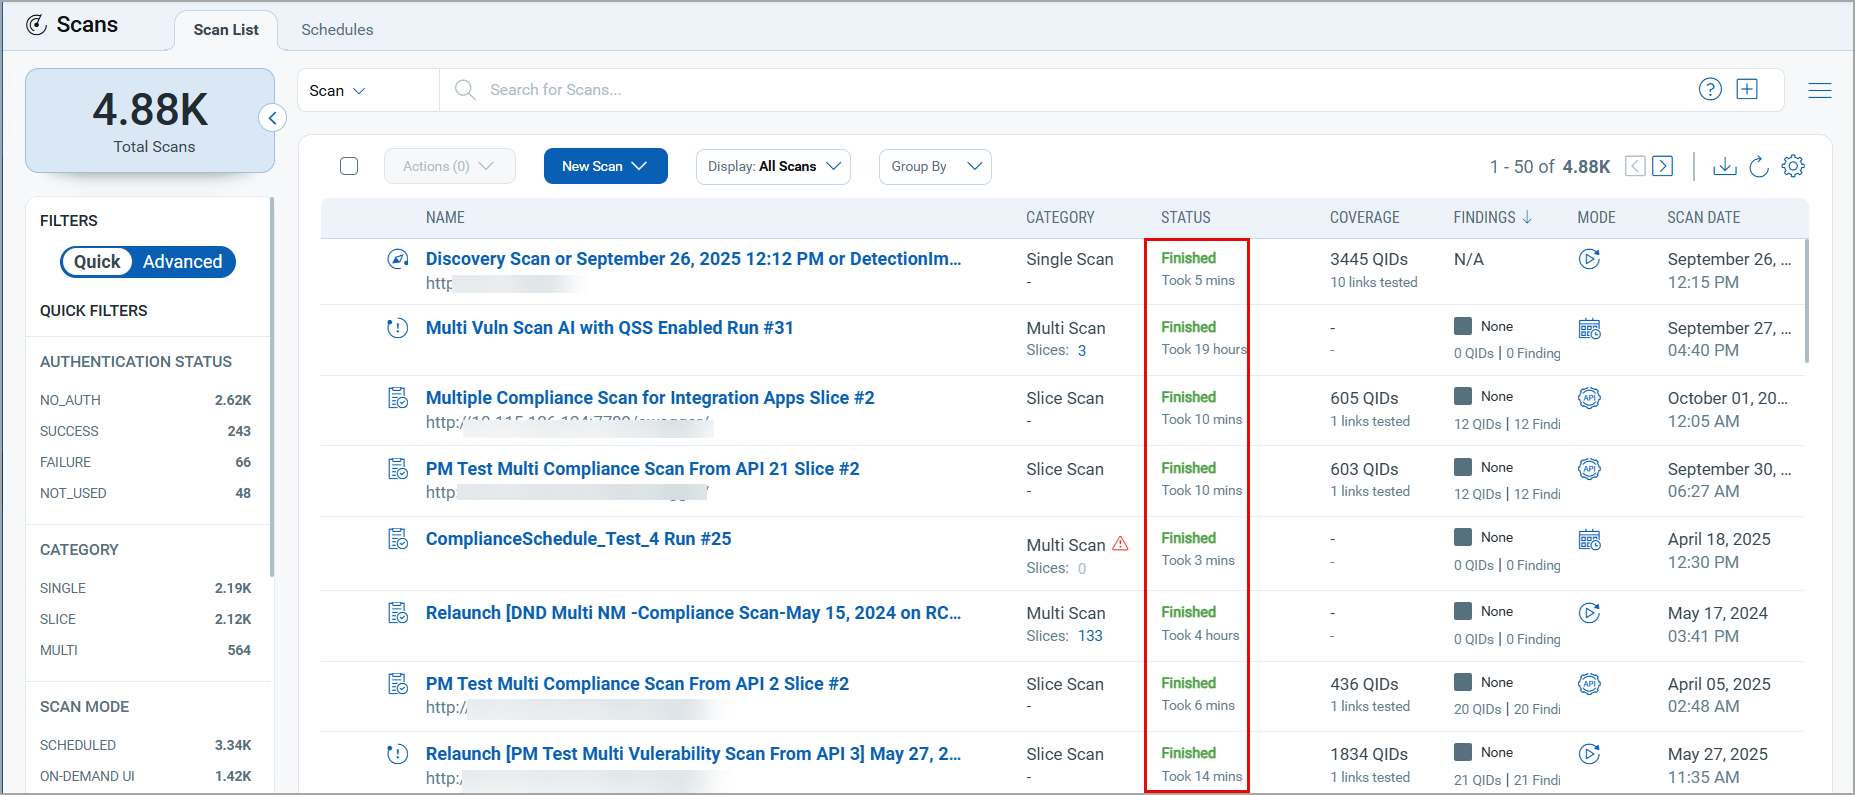Go to next page of scans
This screenshot has width=1855, height=795.
pos(1662,166)
